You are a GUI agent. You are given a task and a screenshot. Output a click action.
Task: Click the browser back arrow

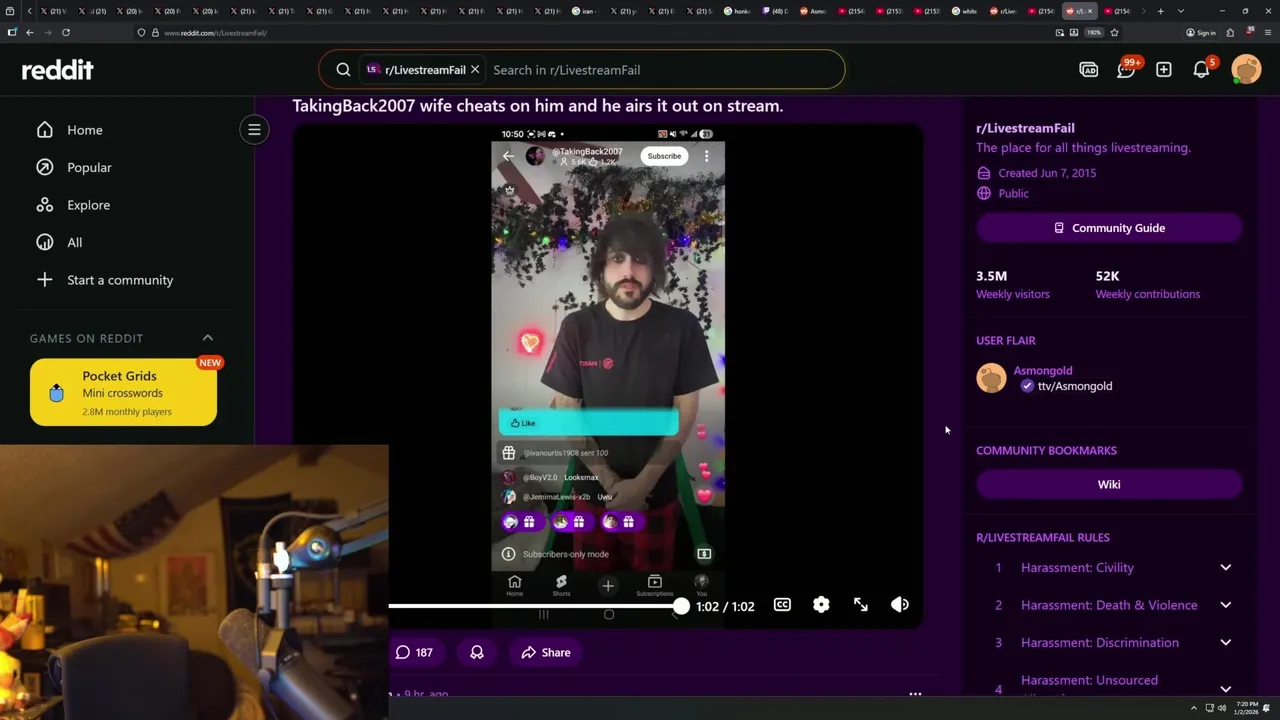[29, 33]
